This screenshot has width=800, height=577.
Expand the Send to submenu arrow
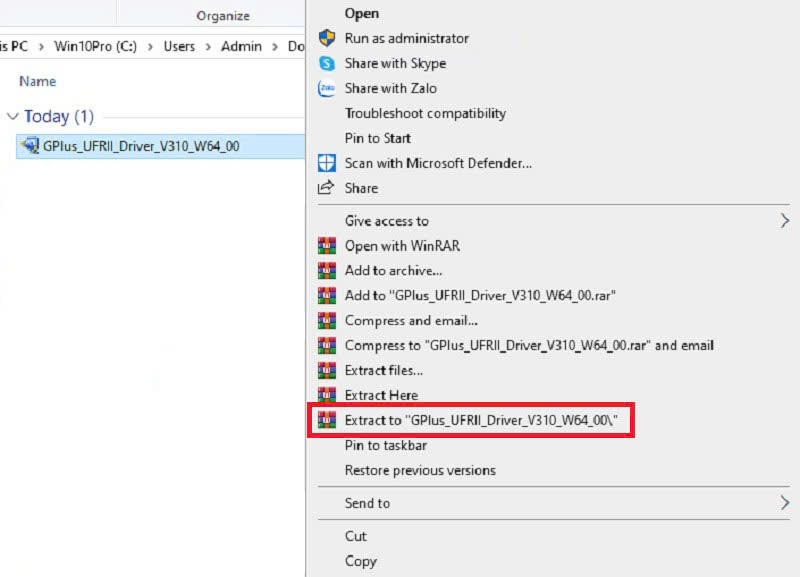click(784, 503)
